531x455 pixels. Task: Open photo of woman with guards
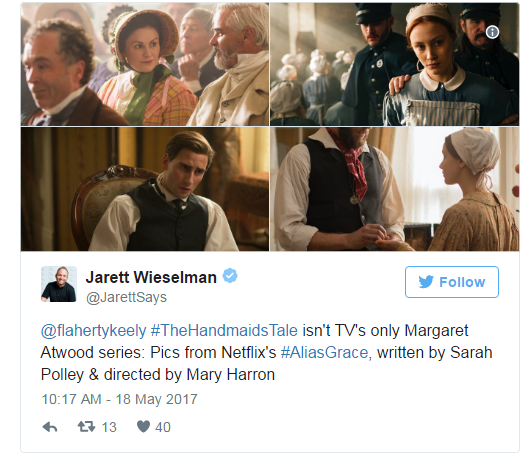coord(395,64)
